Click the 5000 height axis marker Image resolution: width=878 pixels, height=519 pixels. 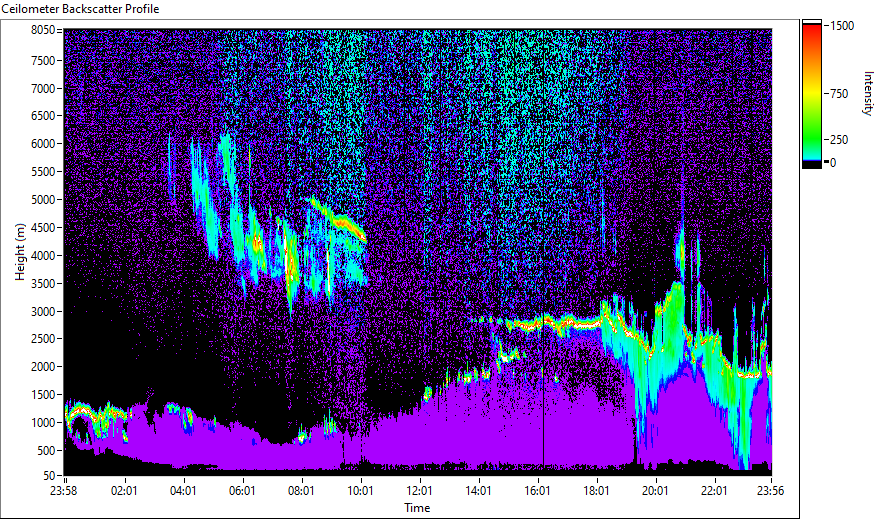43,200
